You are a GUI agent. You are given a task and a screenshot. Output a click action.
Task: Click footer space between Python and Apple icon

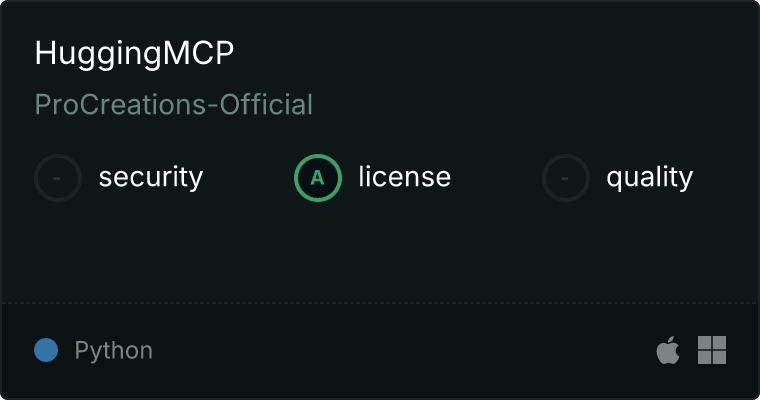click(404, 350)
